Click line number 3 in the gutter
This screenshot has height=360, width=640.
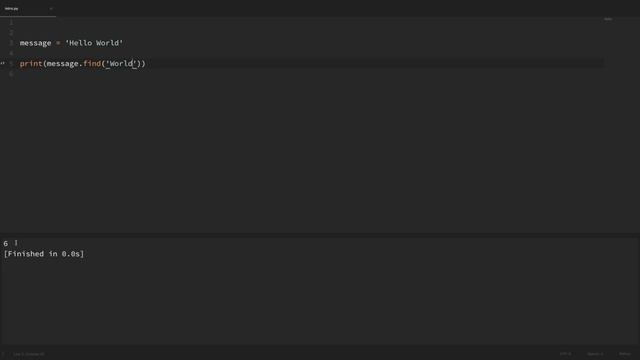[x=11, y=43]
